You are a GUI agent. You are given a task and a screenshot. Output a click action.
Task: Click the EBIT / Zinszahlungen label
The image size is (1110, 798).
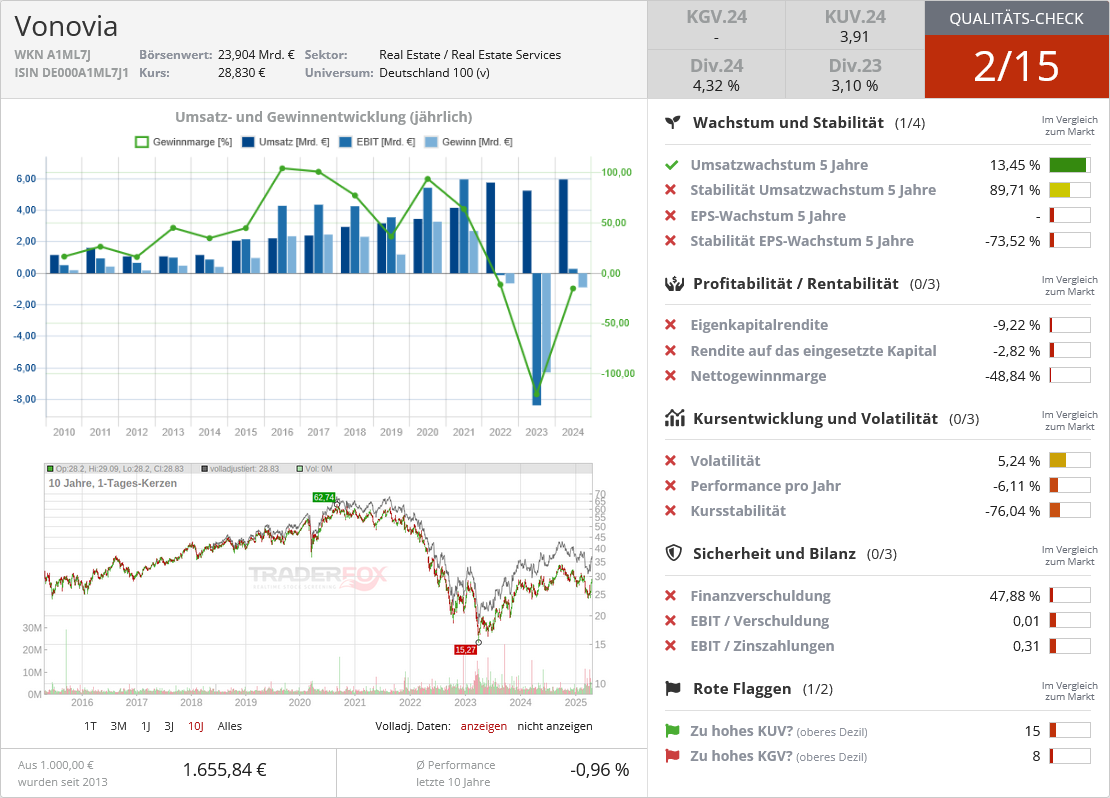point(762,646)
